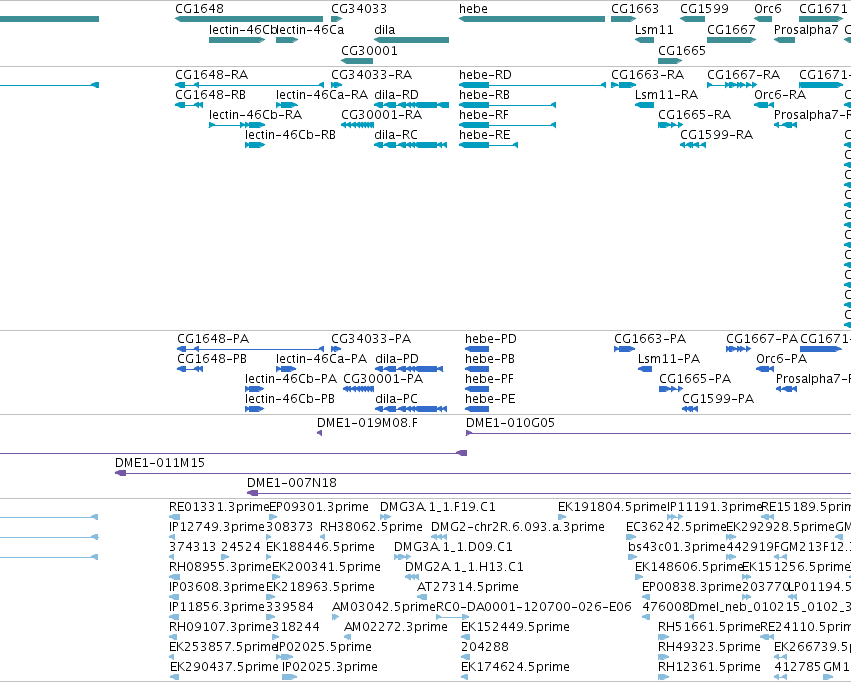Click the Lsm11 gene label

coord(654,29)
